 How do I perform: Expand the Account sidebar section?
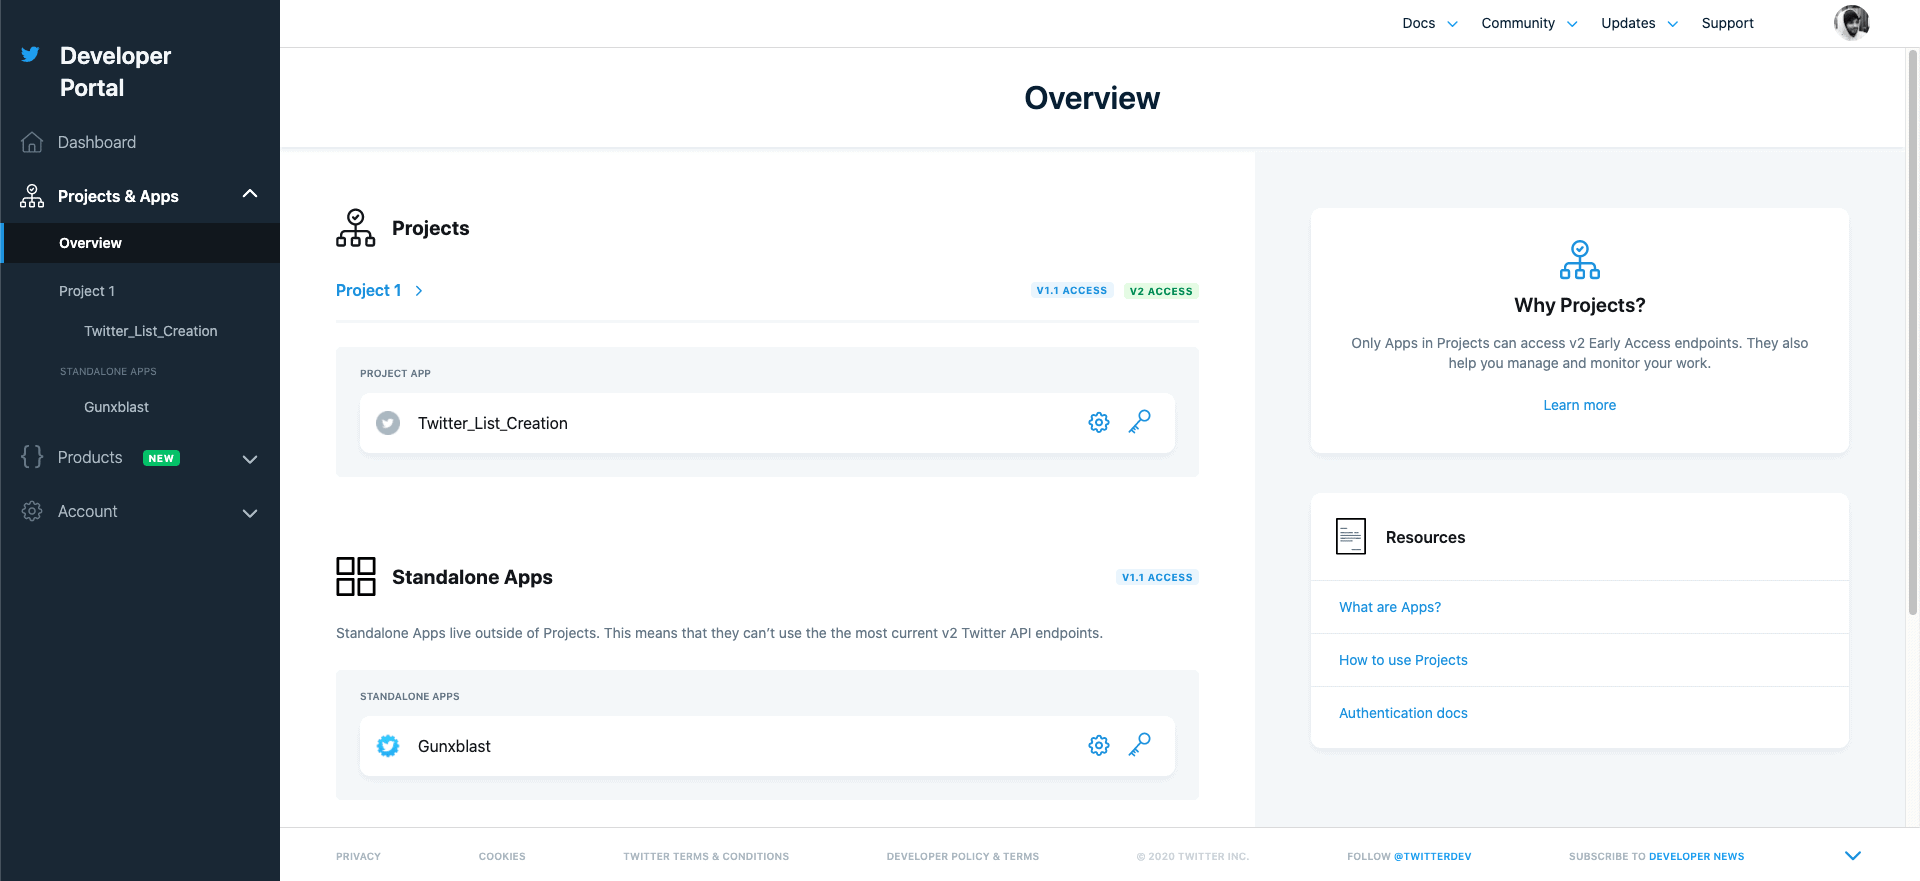click(x=250, y=513)
